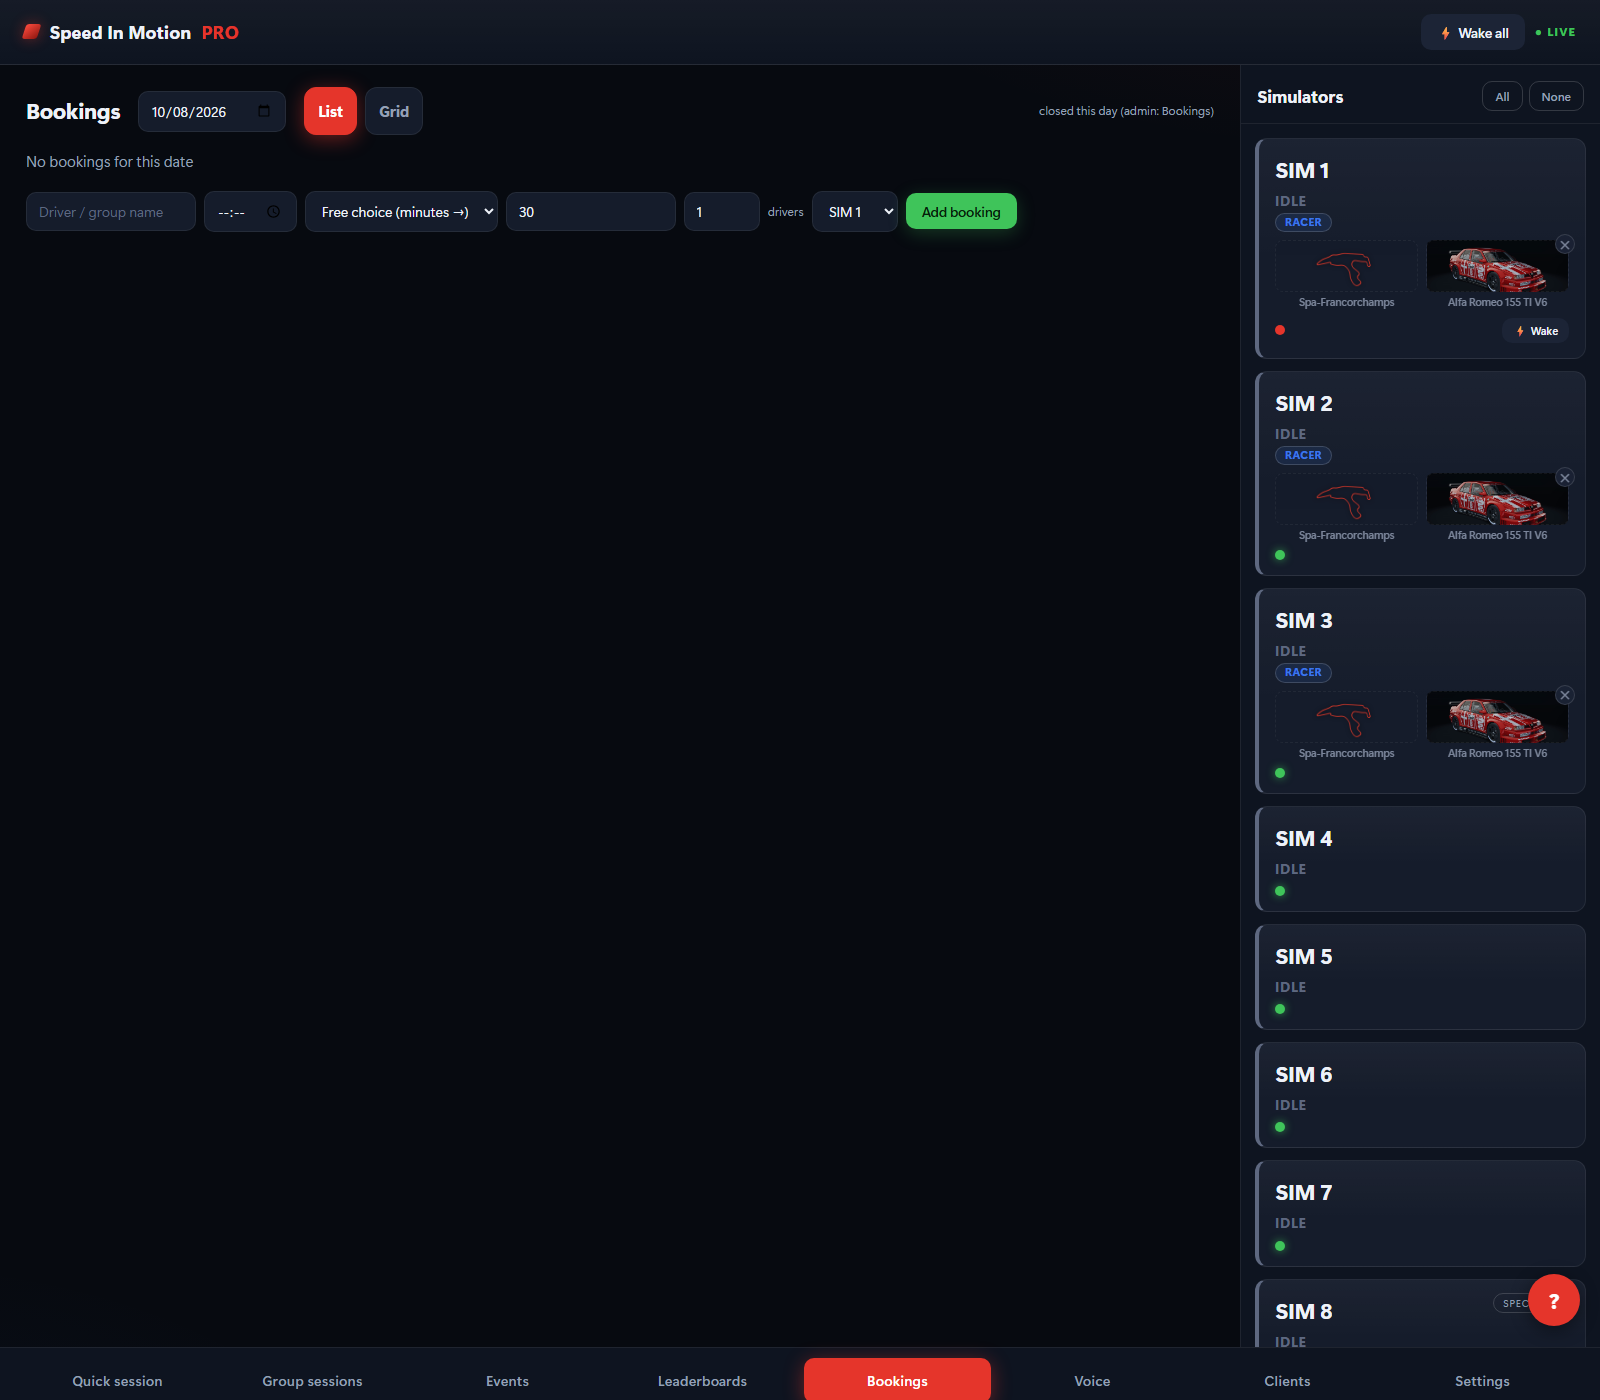Click the minutes field showing 30
This screenshot has width=1600, height=1400.
[591, 212]
